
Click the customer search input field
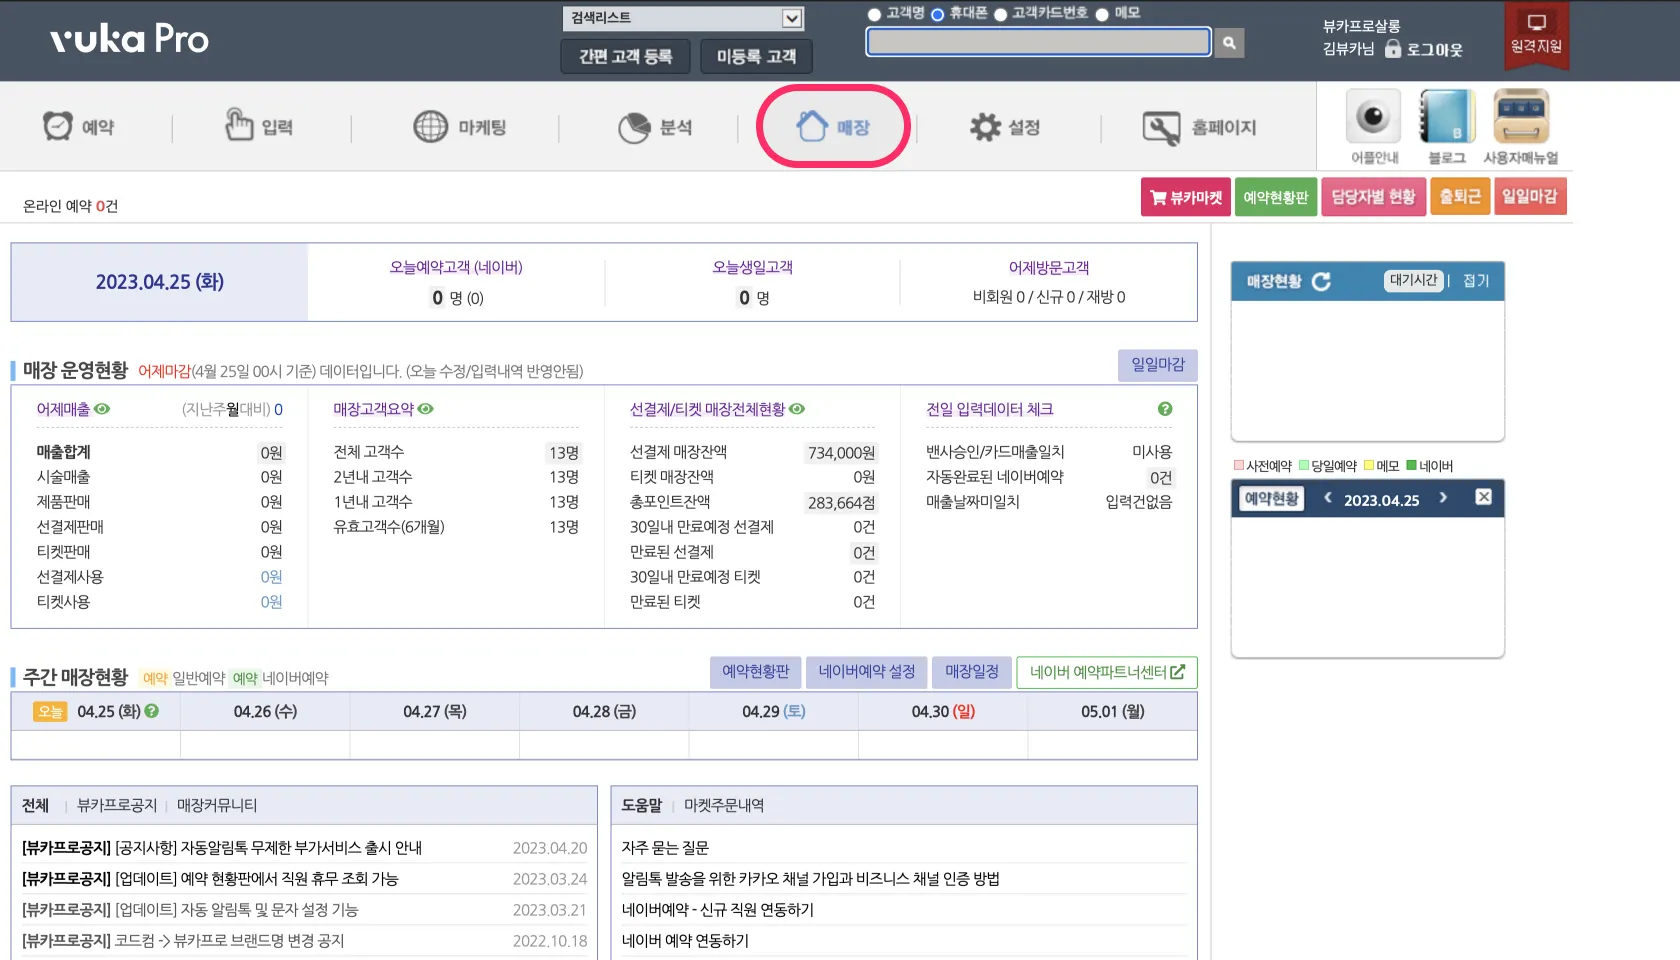pos(1038,42)
